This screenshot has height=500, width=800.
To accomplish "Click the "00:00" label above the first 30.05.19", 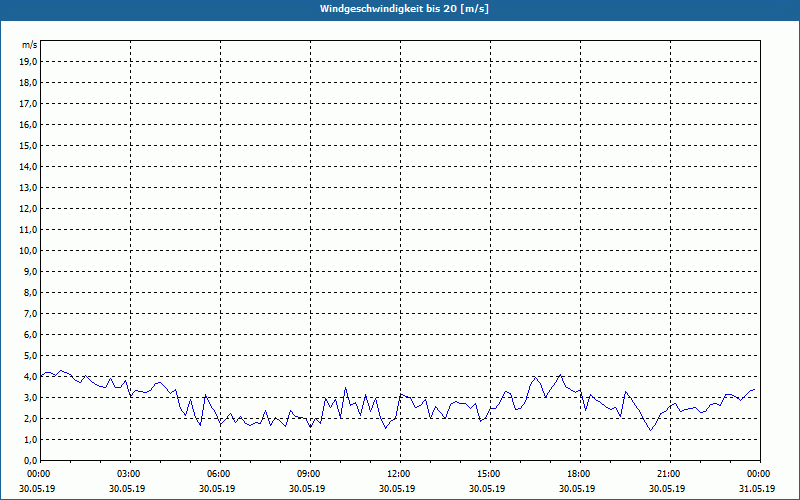I will 38,474.
